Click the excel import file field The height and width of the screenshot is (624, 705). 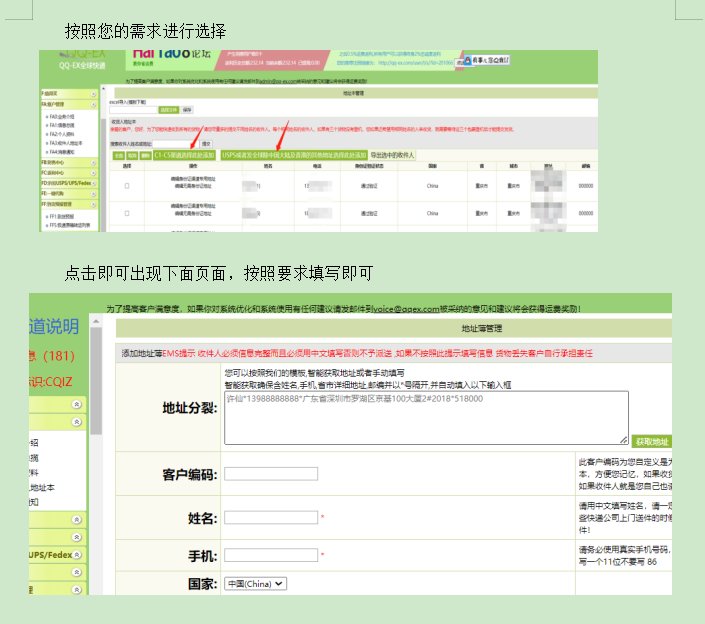pos(134,110)
